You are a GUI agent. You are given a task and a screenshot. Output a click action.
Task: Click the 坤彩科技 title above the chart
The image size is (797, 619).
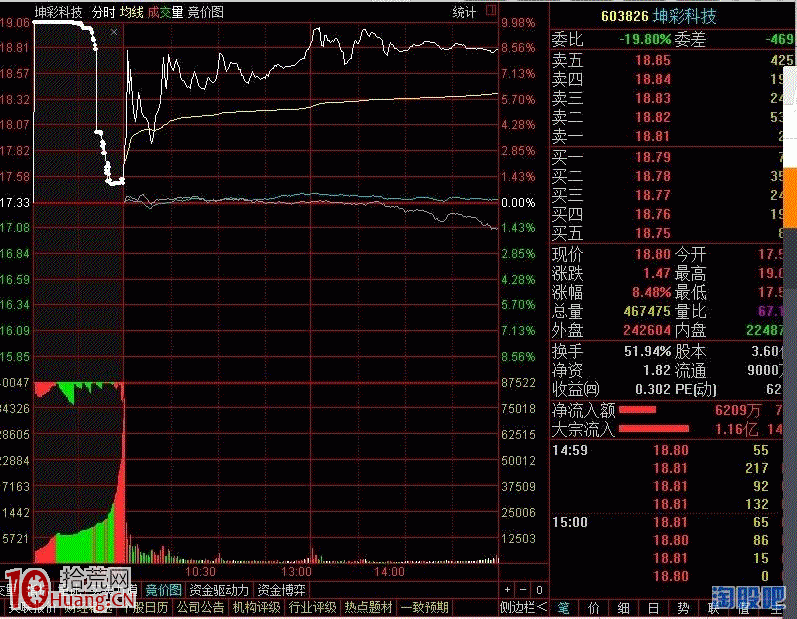(58, 12)
